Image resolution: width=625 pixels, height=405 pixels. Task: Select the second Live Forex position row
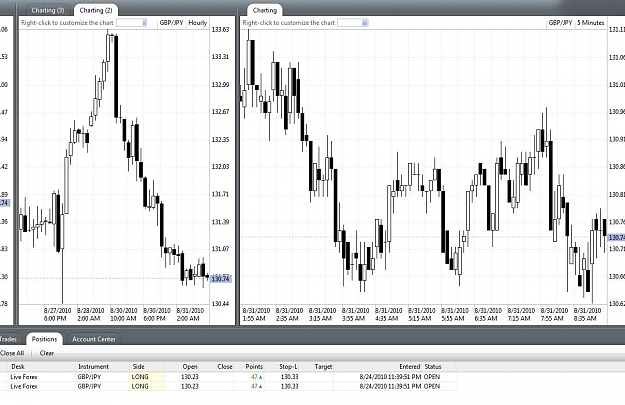[228, 386]
